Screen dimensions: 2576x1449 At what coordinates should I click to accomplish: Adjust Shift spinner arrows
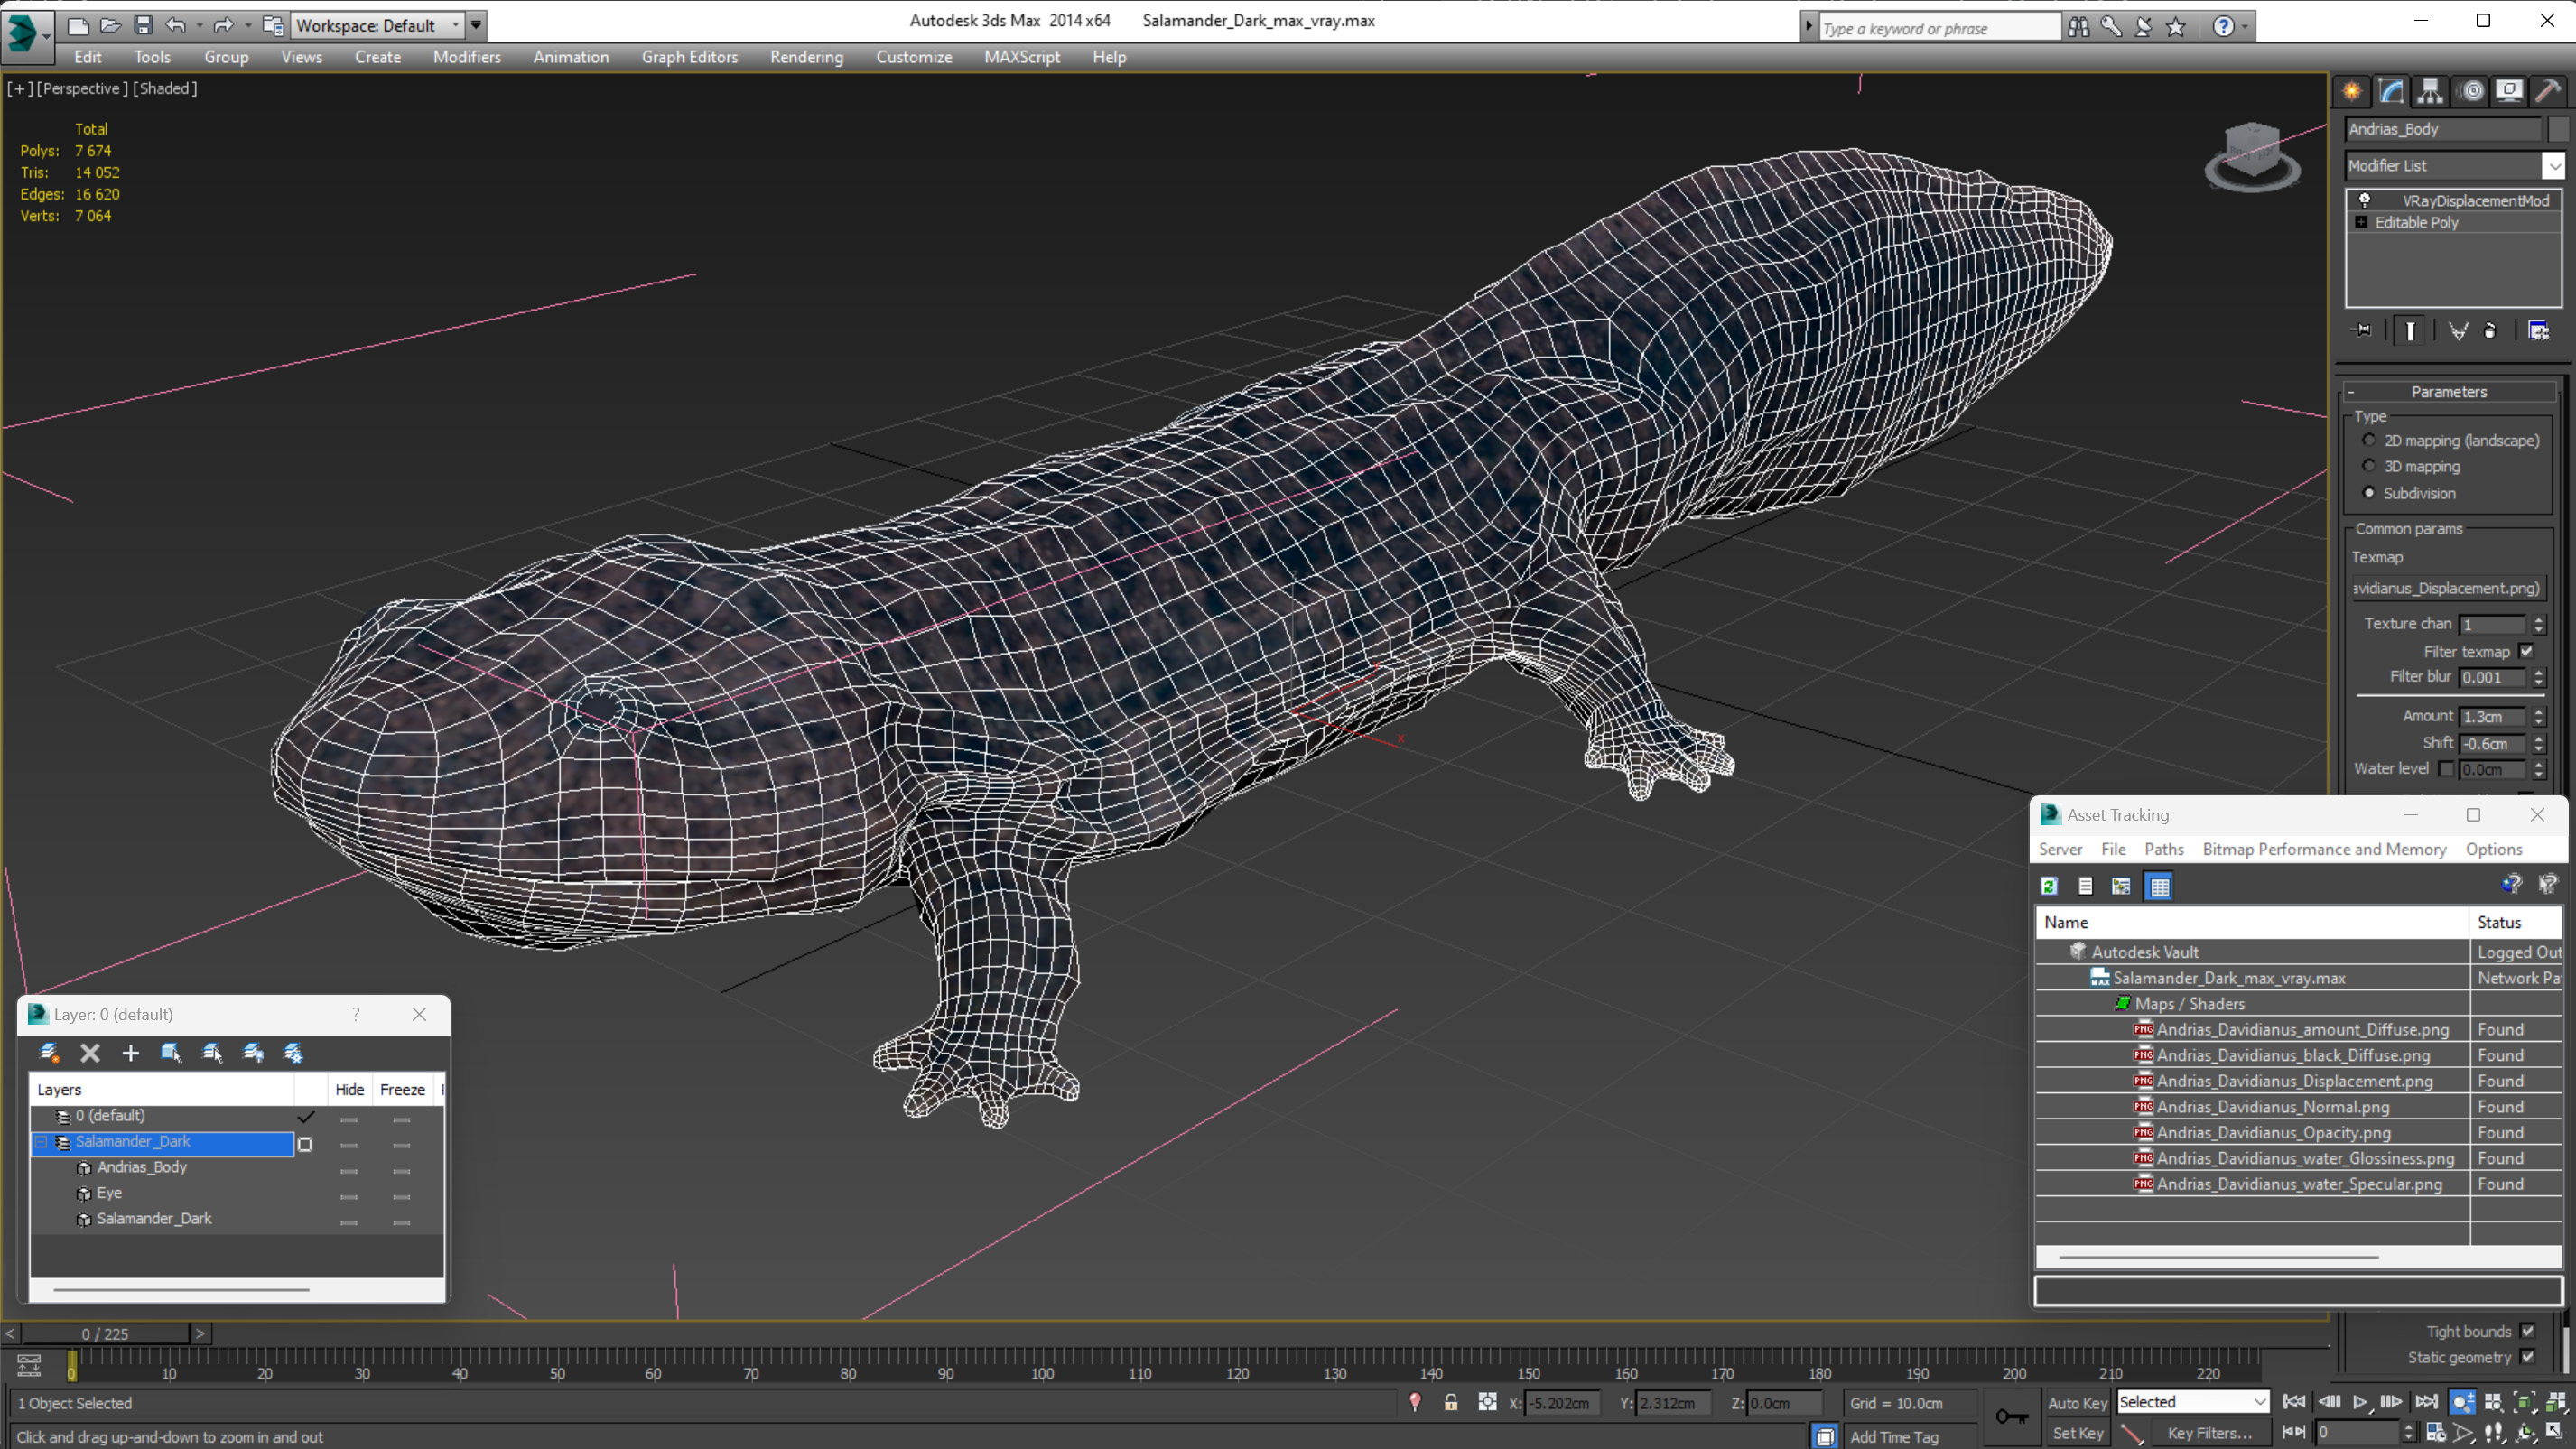[x=2538, y=743]
